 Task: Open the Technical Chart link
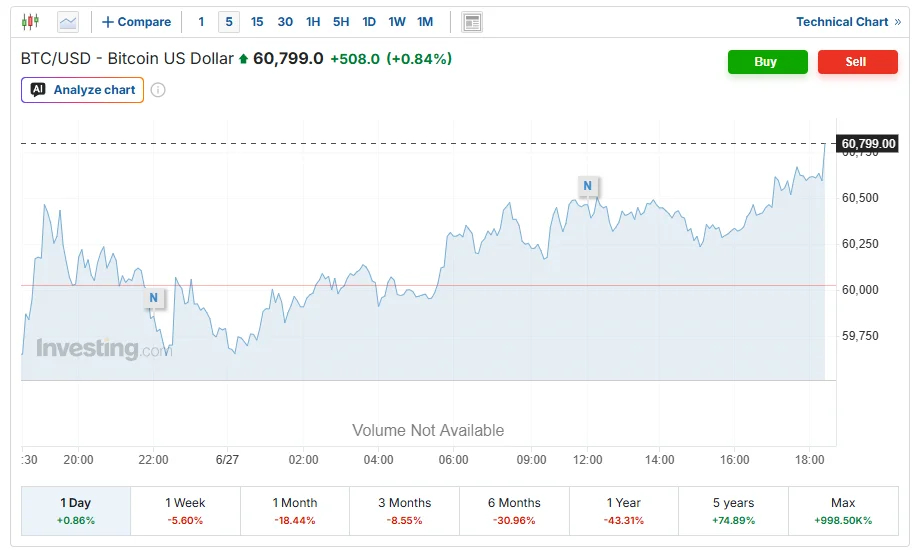848,22
